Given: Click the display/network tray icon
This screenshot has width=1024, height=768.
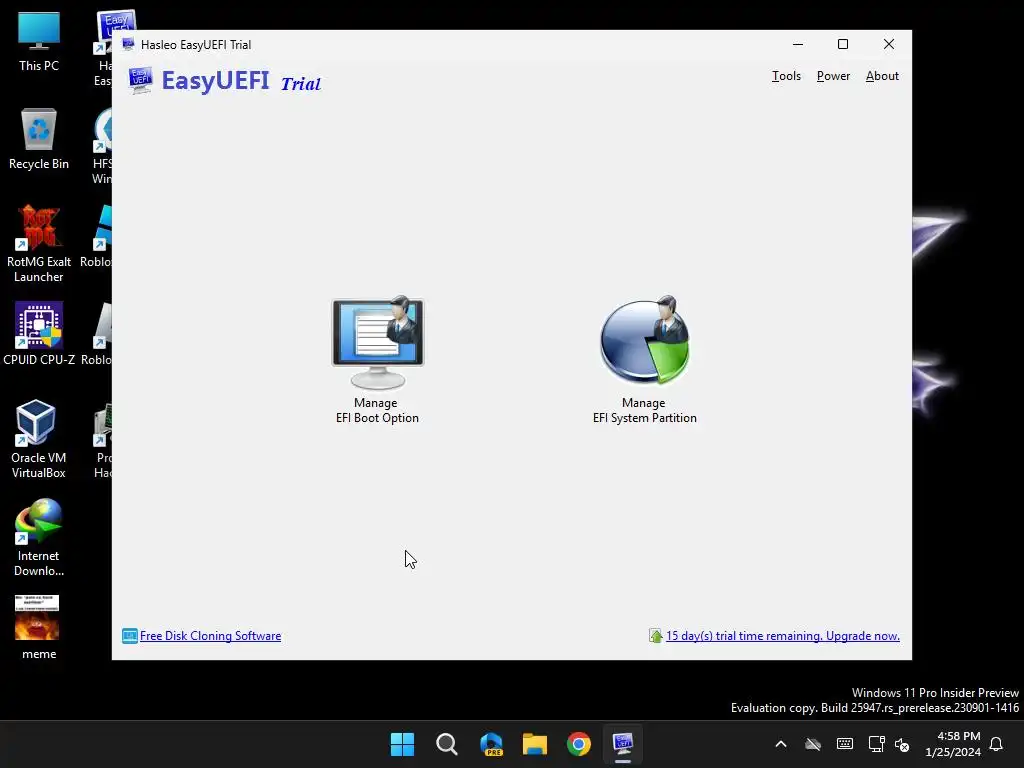Looking at the screenshot, I should (876, 744).
